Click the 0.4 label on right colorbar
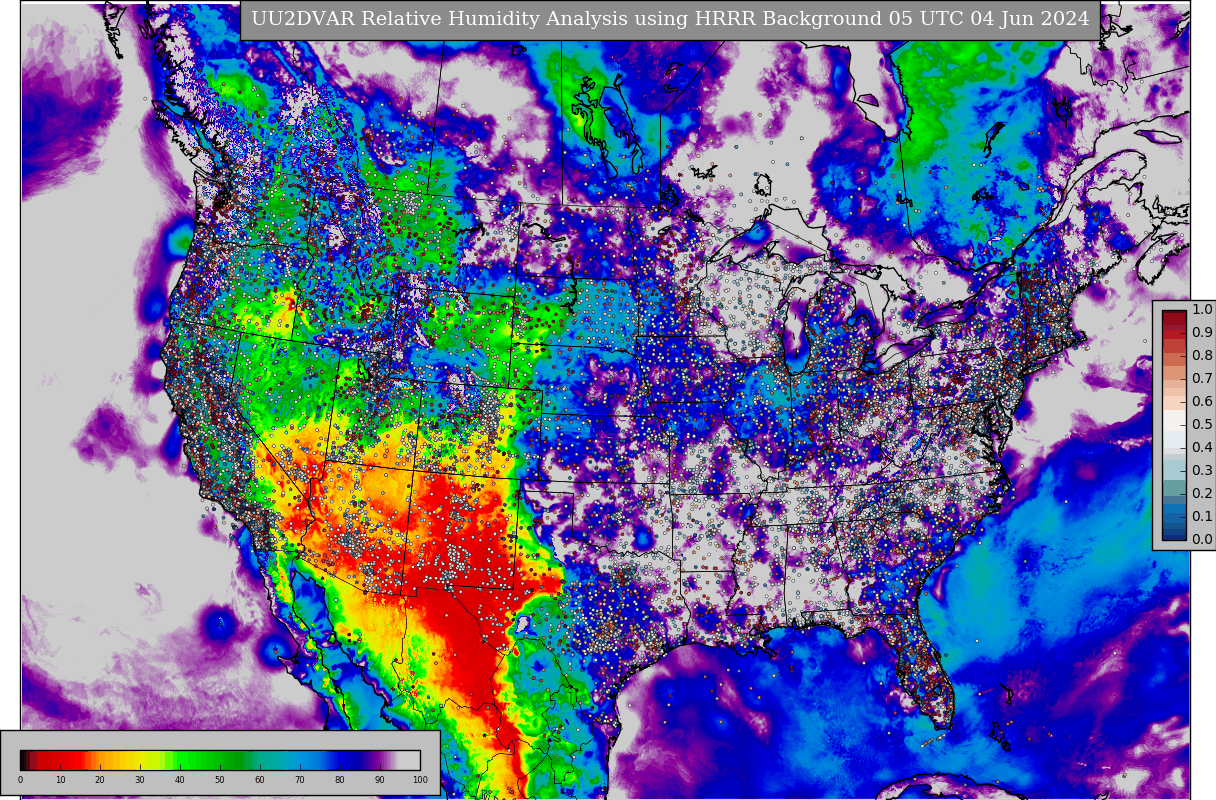 [x=1202, y=448]
